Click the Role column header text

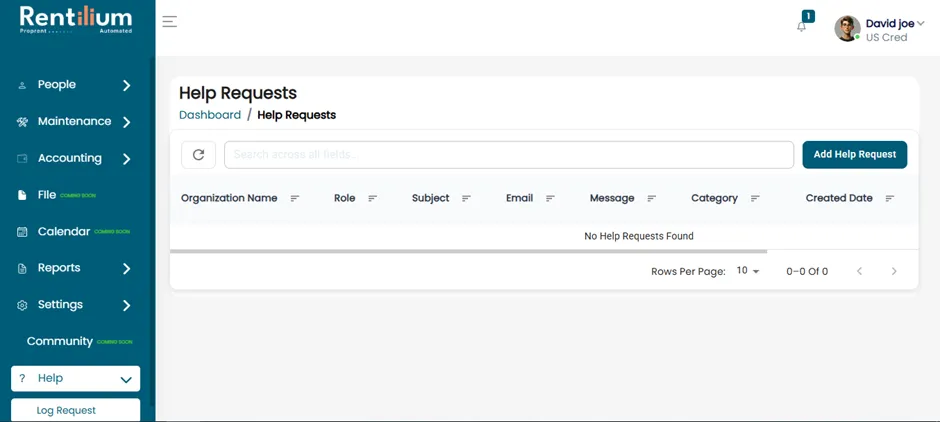345,198
